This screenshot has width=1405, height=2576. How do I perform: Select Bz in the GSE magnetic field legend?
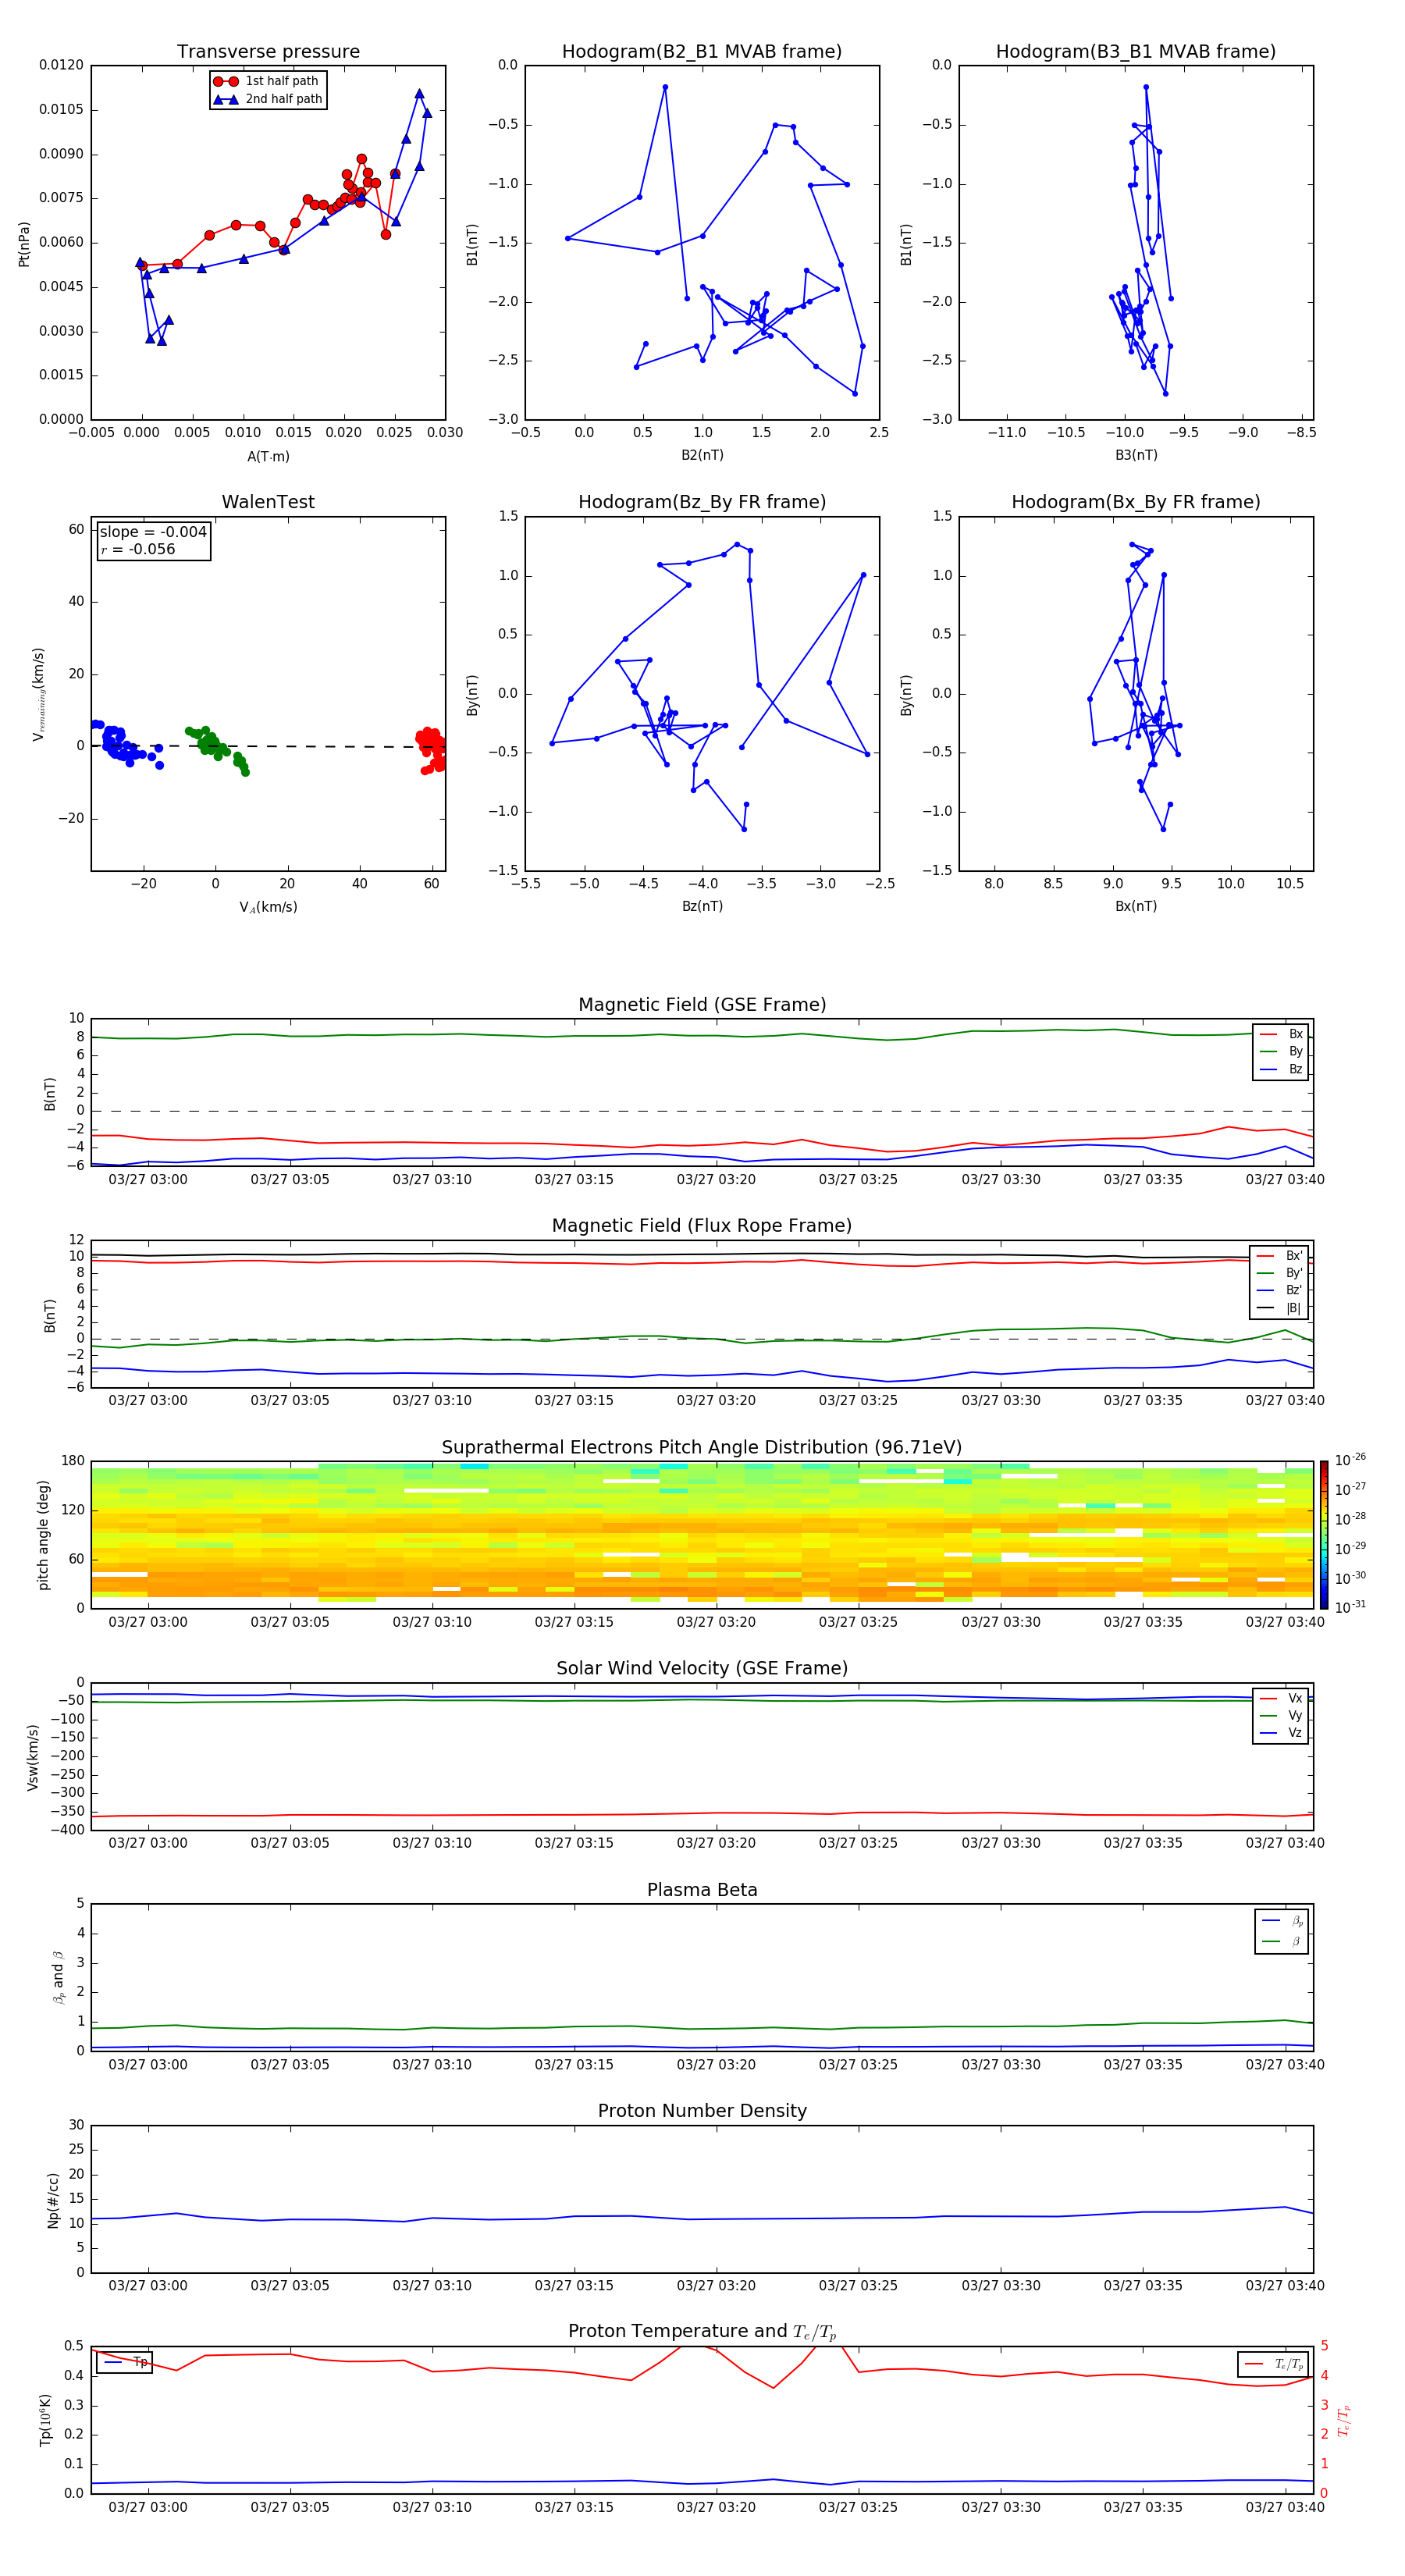(x=1281, y=1069)
